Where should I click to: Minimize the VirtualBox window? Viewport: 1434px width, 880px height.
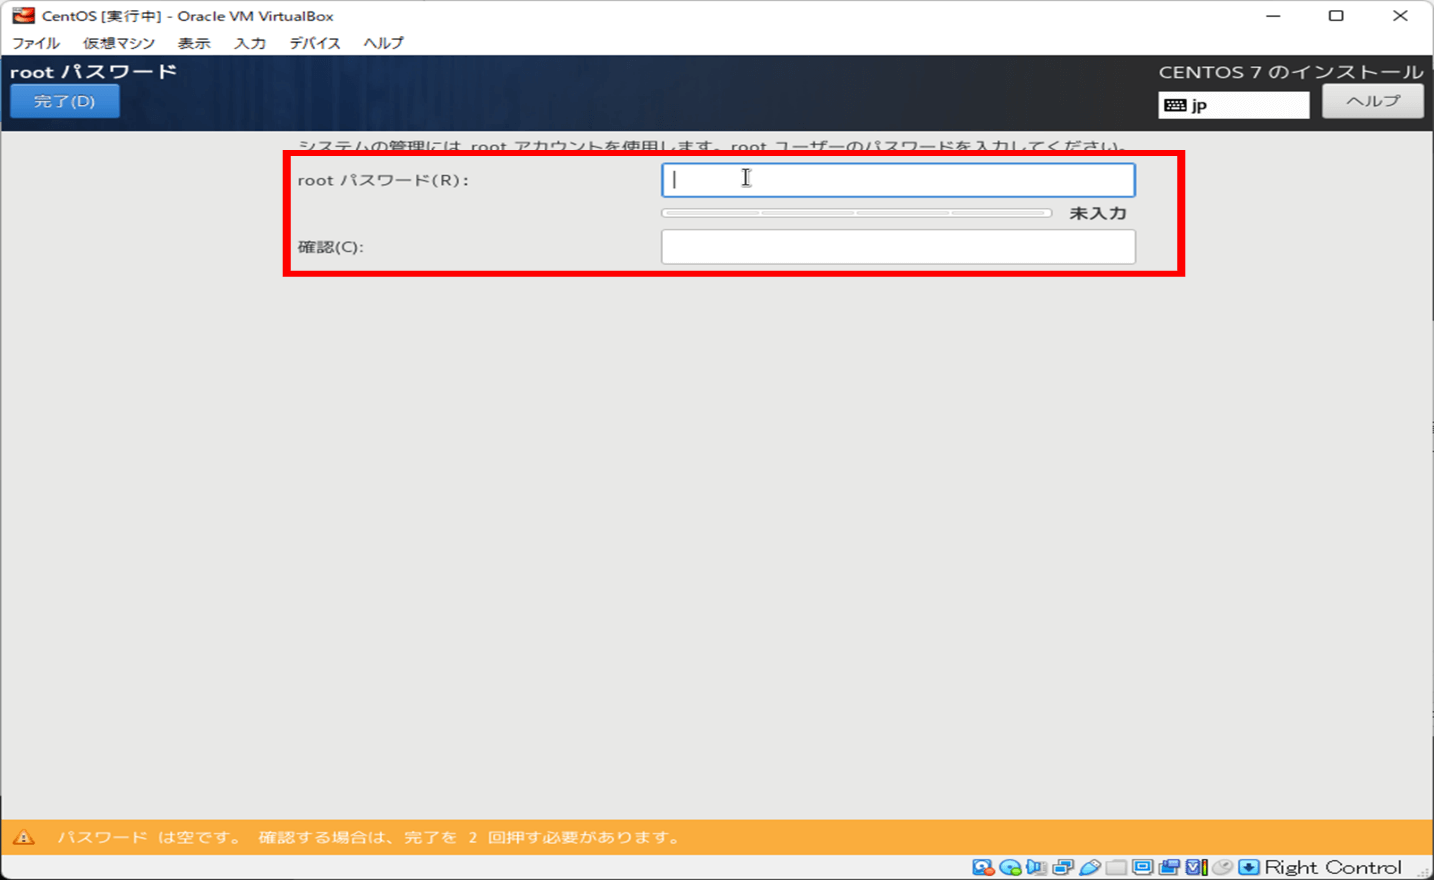point(1273,15)
